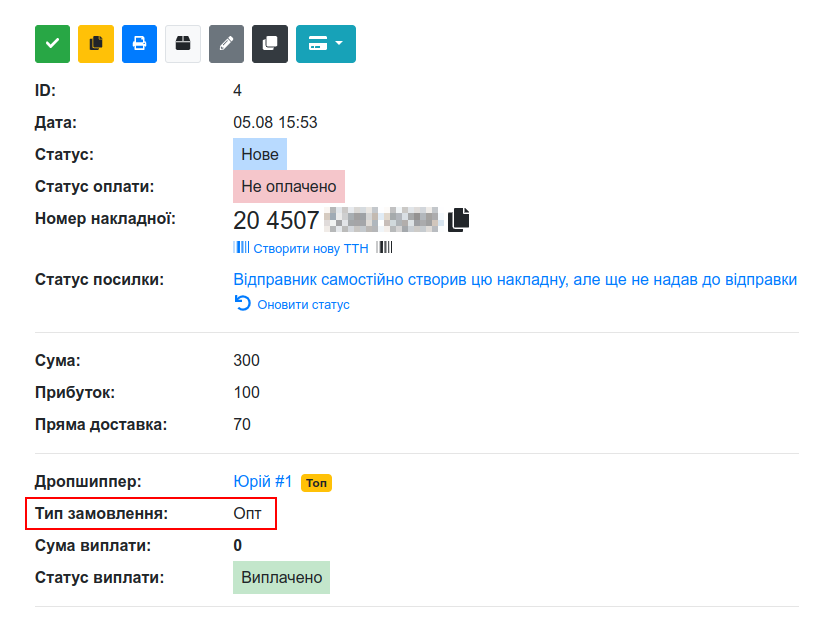Image resolution: width=817 pixels, height=640 pixels.
Task: Open parcel status text link 'Відправник самостійно створив'
Action: point(515,279)
